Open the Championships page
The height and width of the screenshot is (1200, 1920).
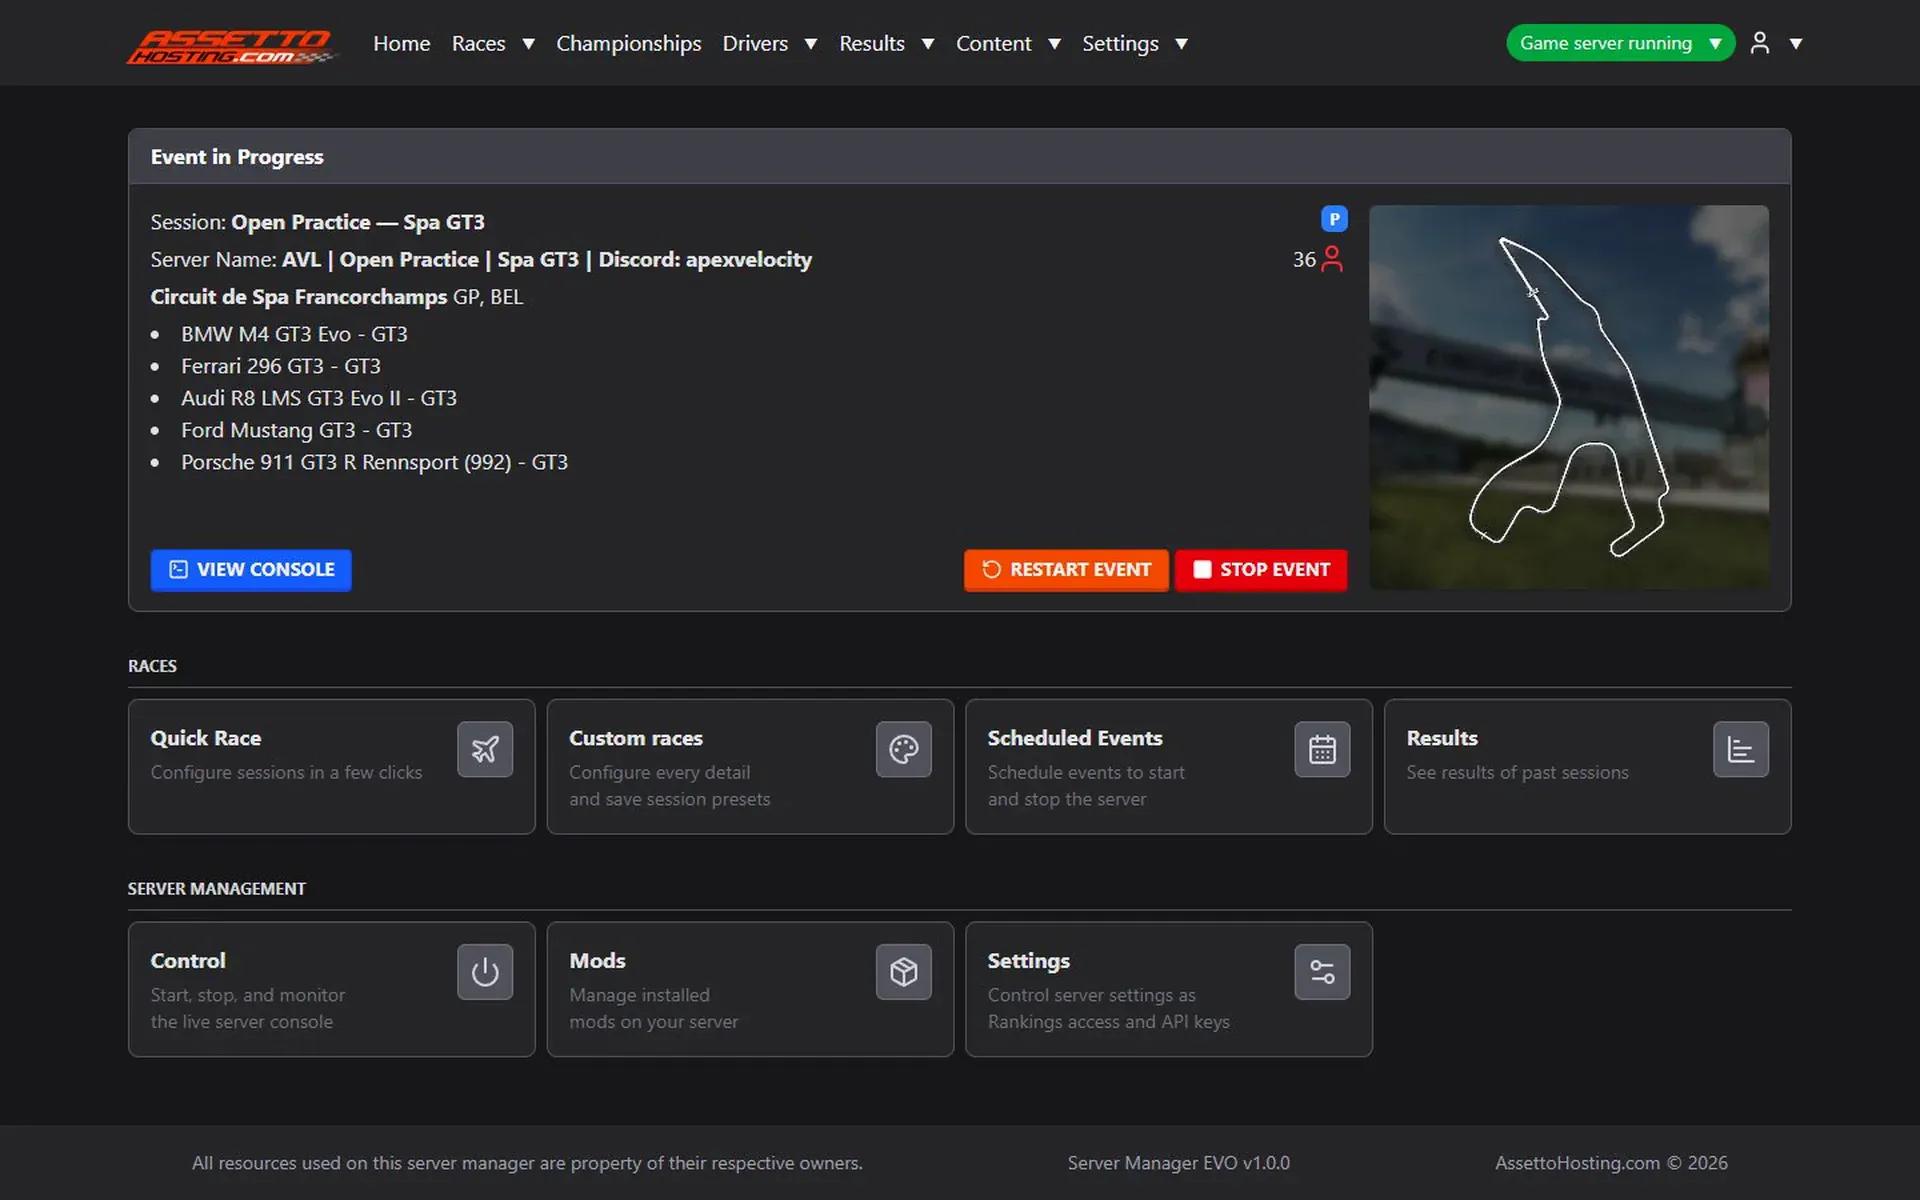point(628,44)
